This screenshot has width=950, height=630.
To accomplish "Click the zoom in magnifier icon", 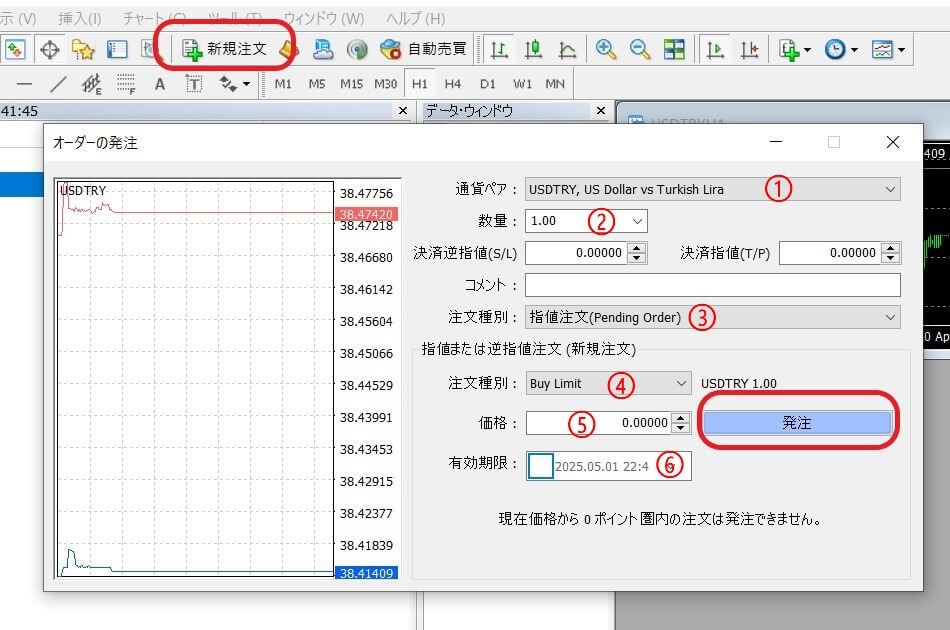I will coord(605,49).
